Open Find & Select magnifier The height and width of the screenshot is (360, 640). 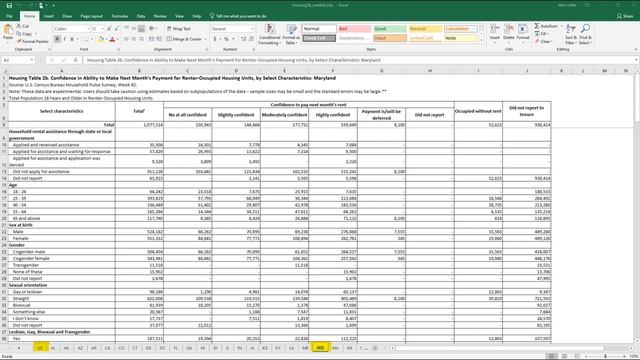[x=585, y=34]
